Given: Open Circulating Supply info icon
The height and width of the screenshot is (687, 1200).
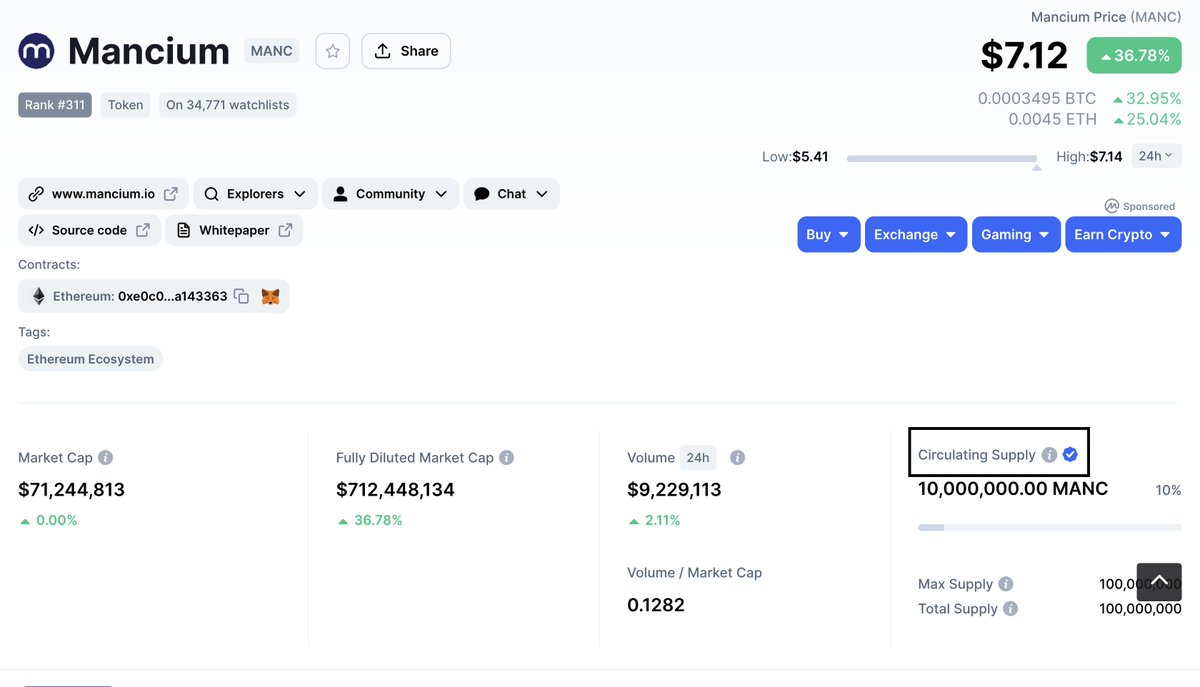Looking at the screenshot, I should [x=1049, y=454].
